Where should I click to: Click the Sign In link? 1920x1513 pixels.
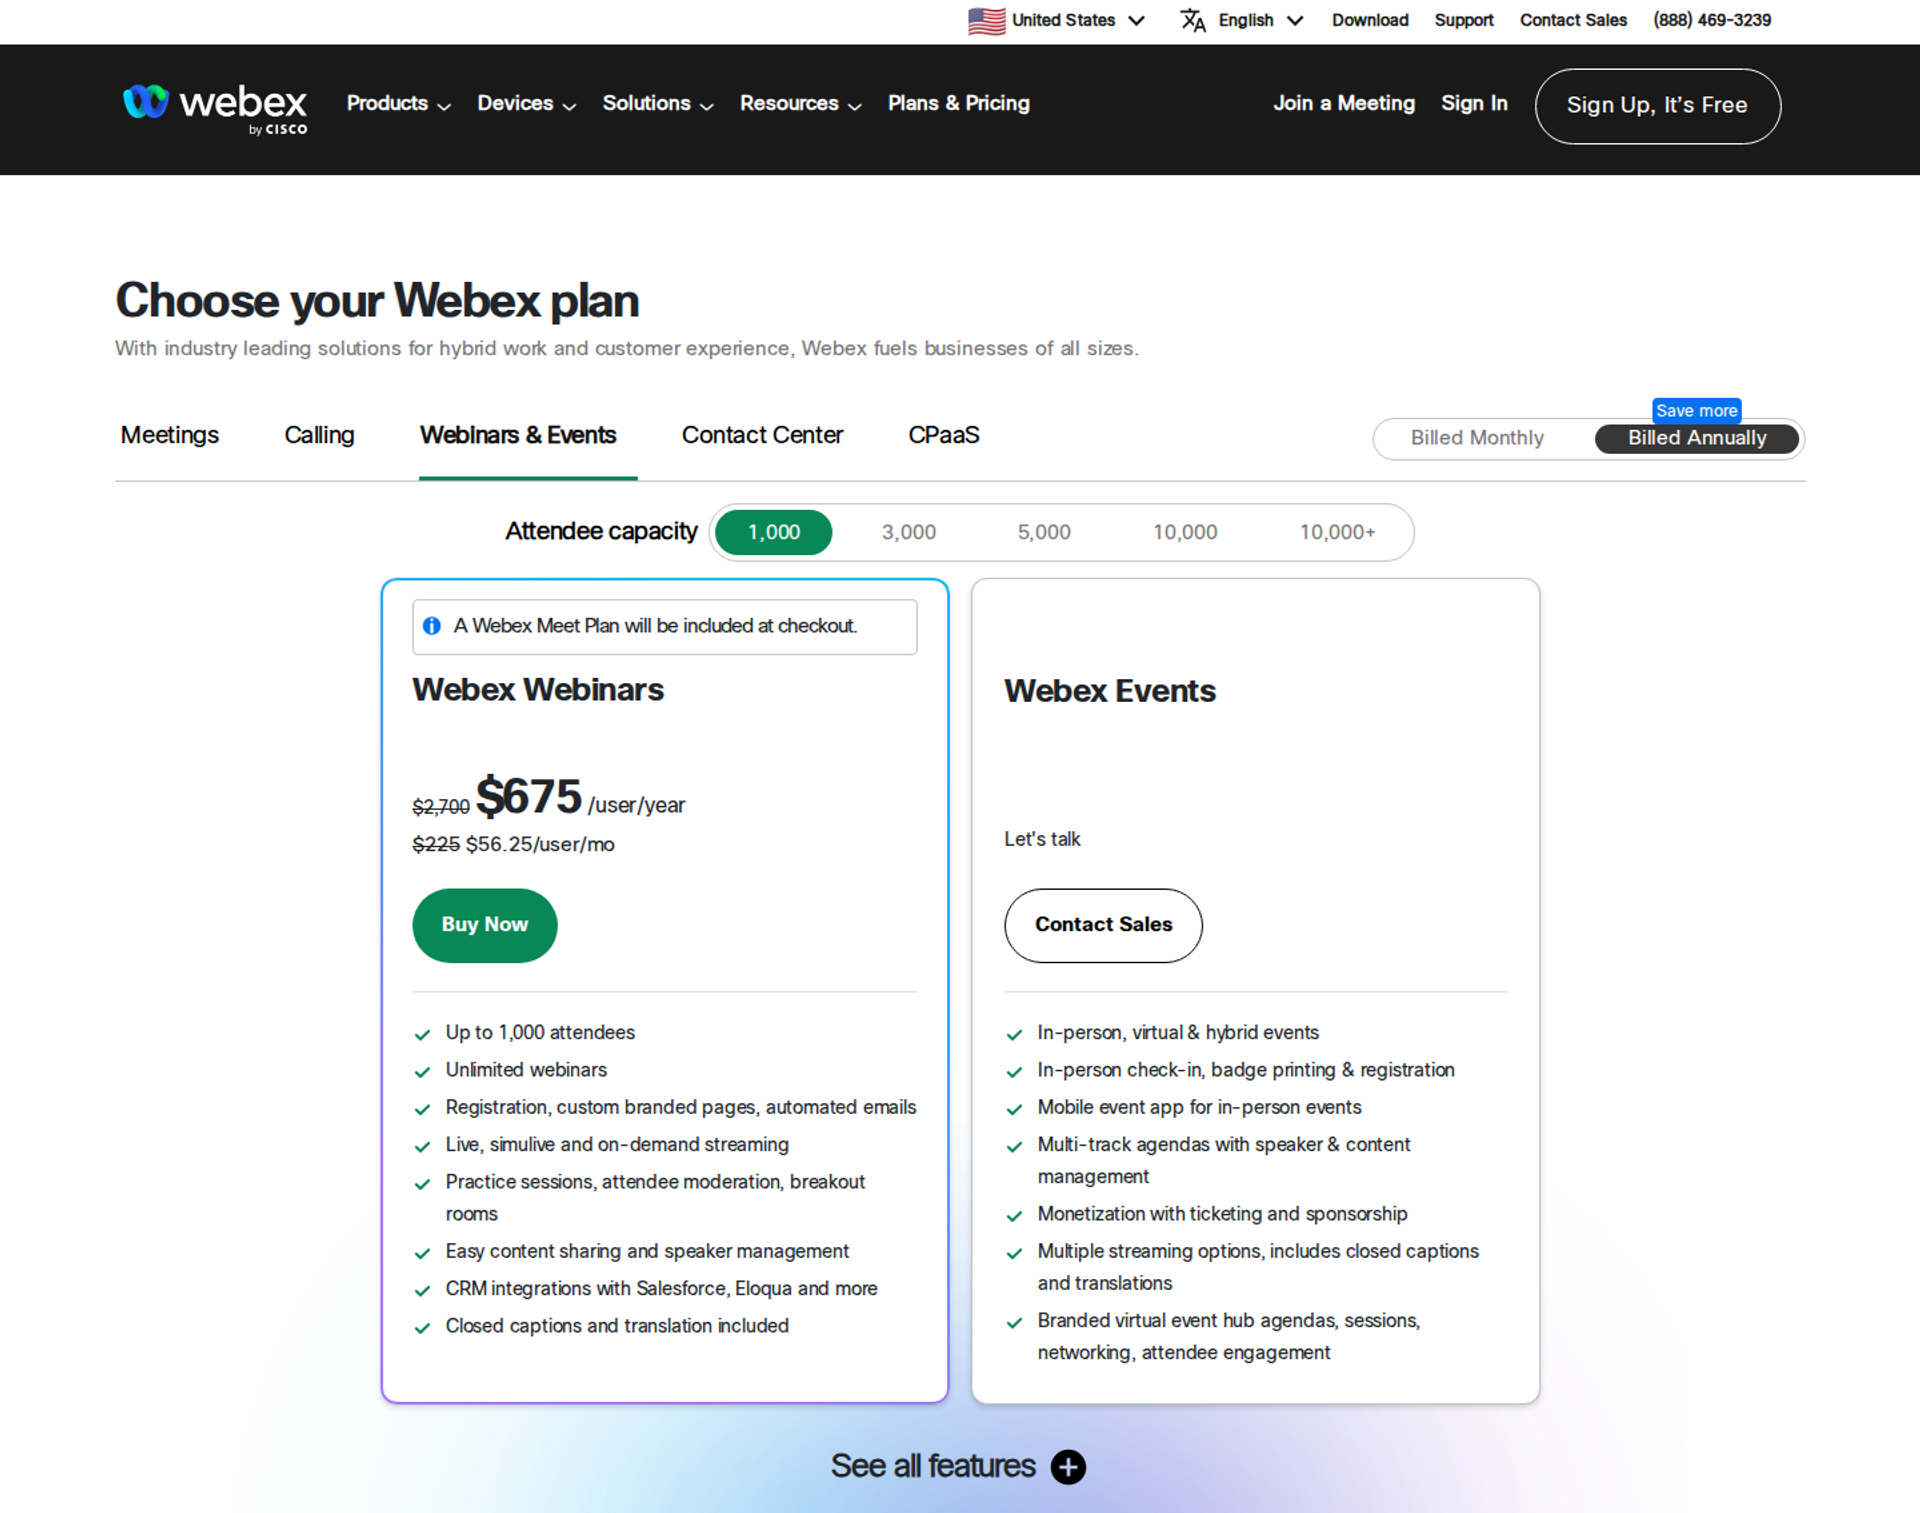pyautogui.click(x=1474, y=104)
